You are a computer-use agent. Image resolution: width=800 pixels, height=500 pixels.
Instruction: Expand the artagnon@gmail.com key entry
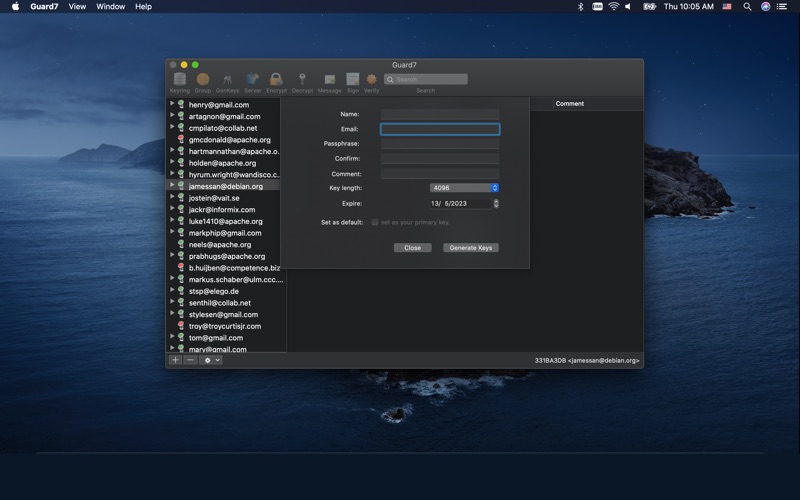coord(172,115)
